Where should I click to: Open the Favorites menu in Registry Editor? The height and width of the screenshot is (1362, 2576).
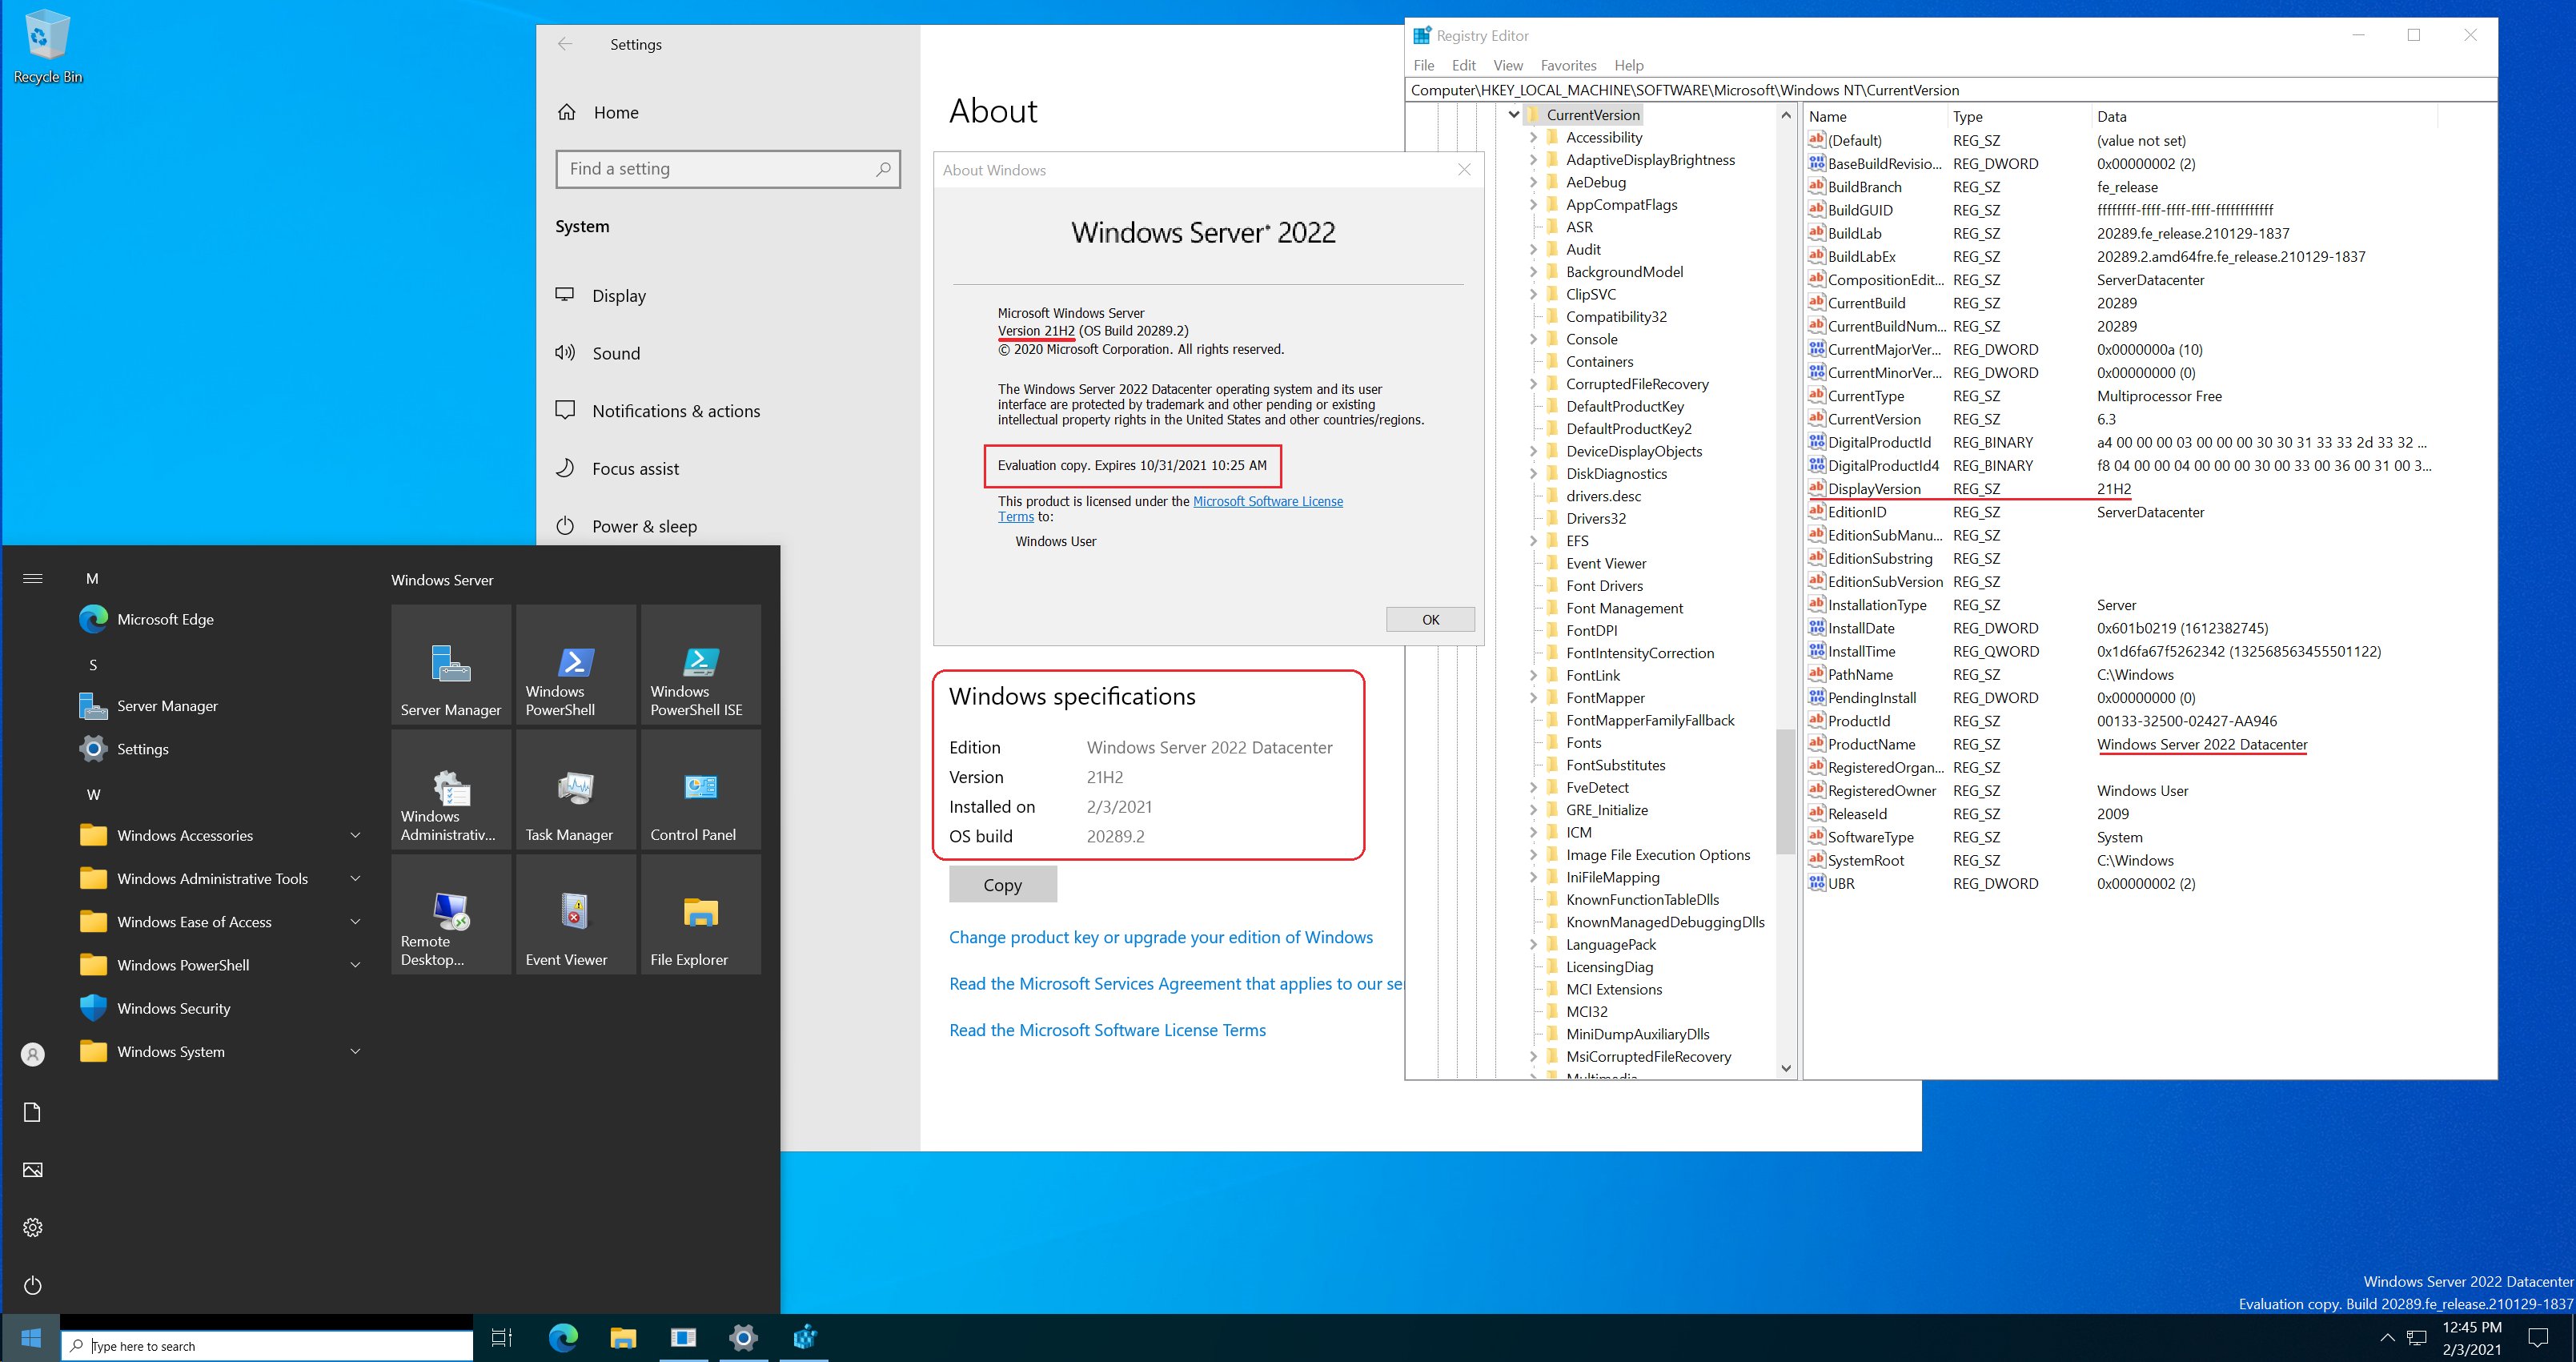tap(1567, 65)
